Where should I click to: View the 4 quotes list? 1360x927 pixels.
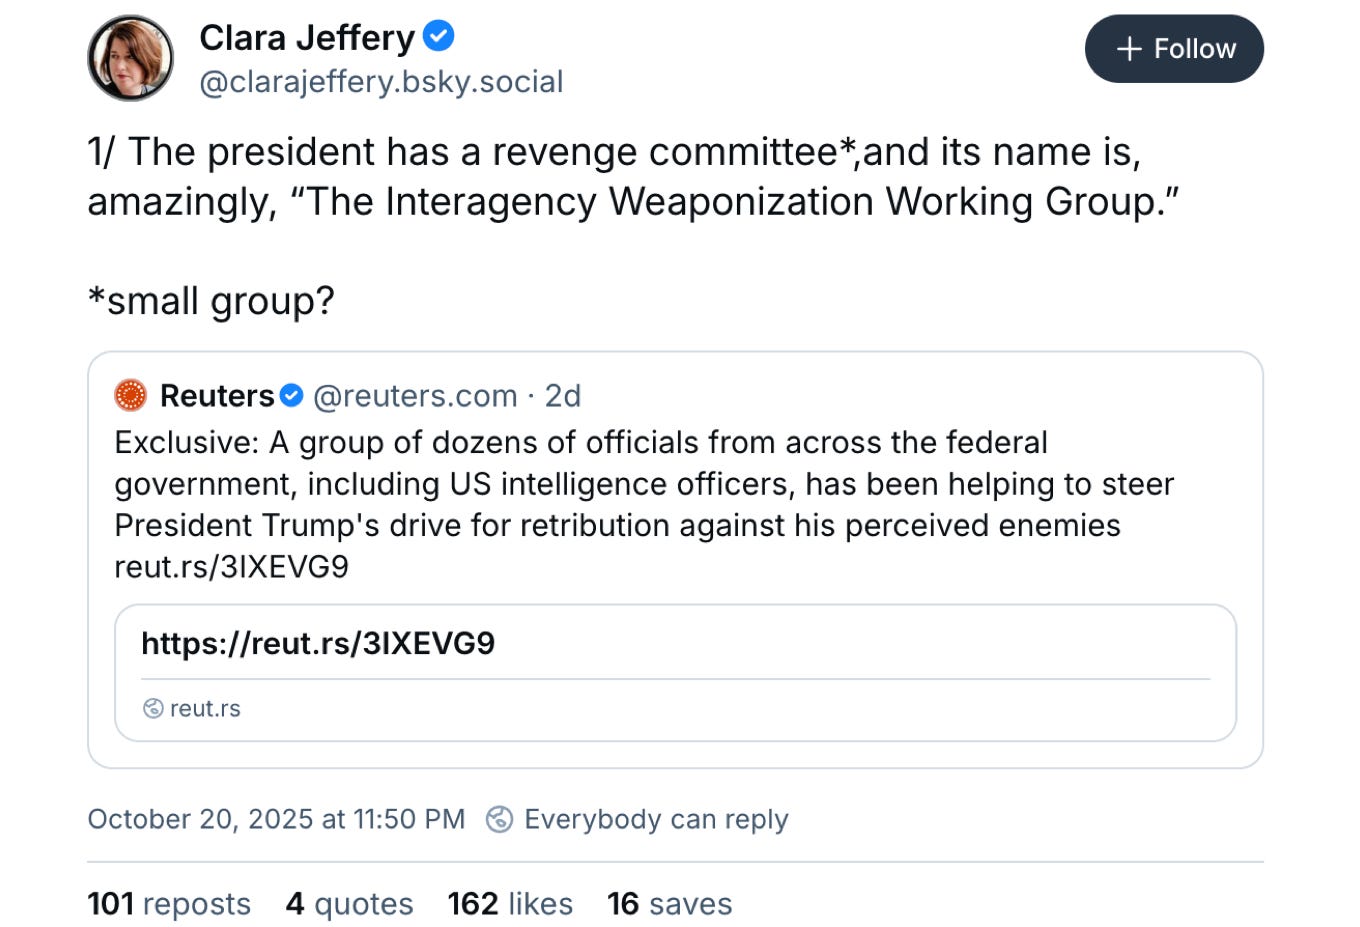pyautogui.click(x=349, y=904)
